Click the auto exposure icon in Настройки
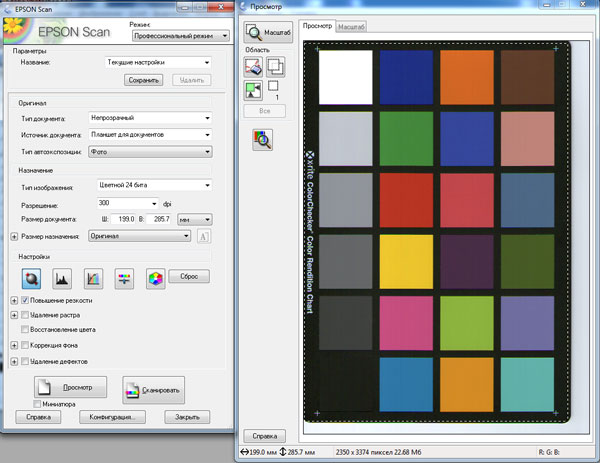This screenshot has width=600, height=463. [32, 278]
